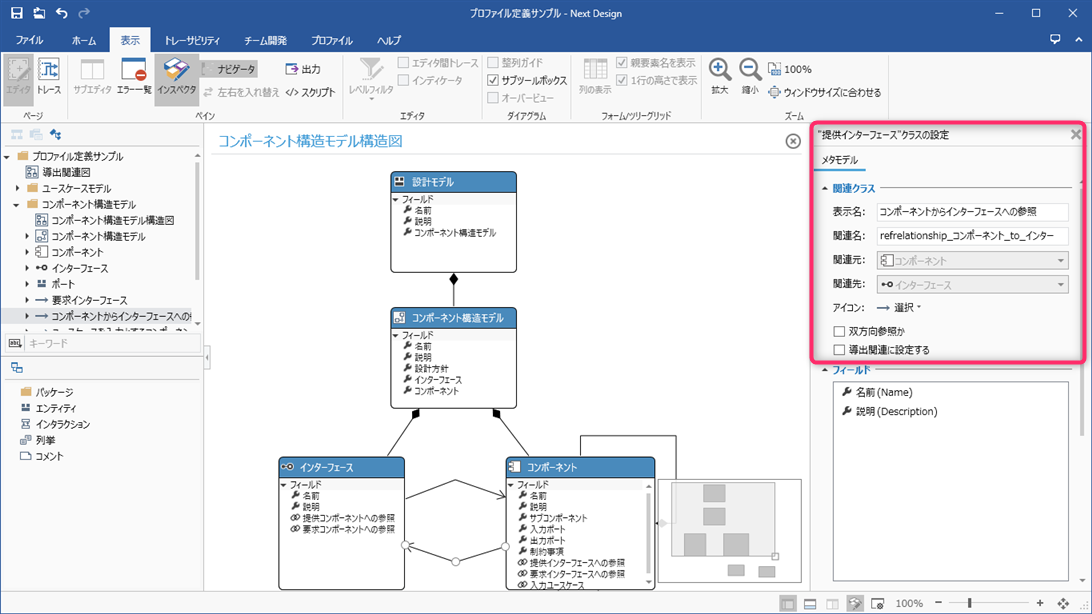Click the Sub editor icon

(x=92, y=75)
